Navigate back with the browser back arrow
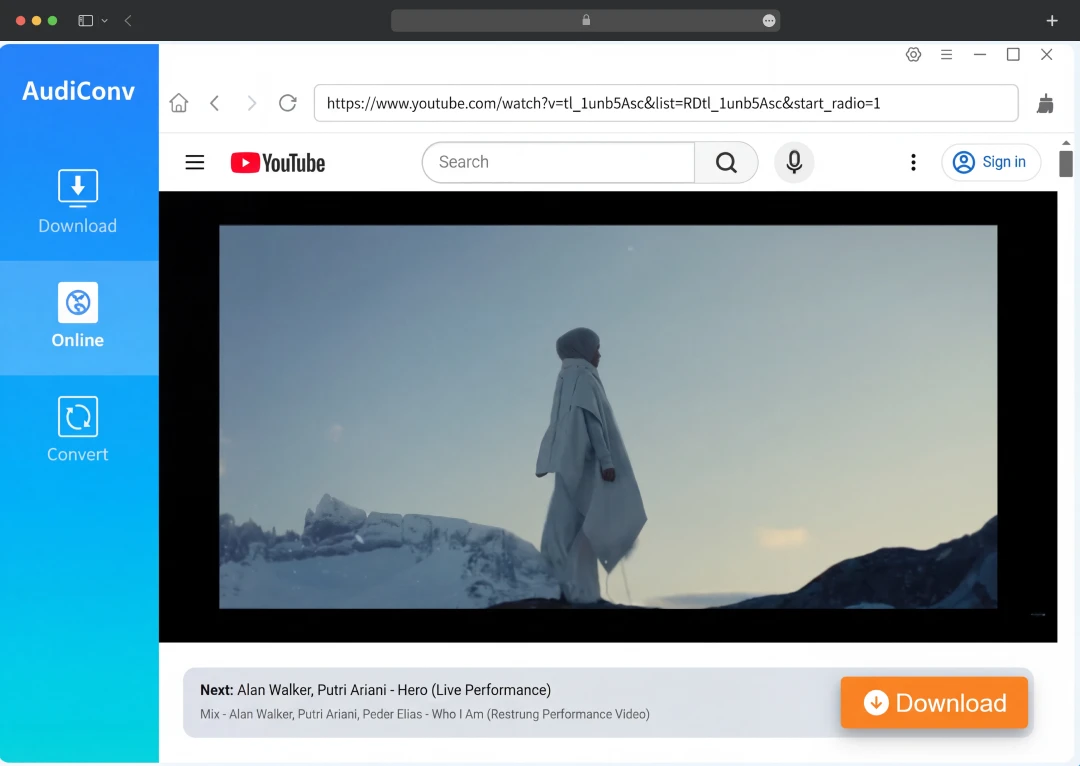 point(215,102)
